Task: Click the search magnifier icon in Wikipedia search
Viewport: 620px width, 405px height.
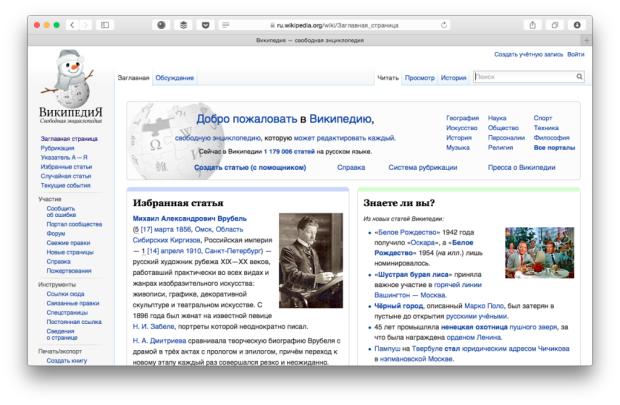Action: [x=579, y=77]
